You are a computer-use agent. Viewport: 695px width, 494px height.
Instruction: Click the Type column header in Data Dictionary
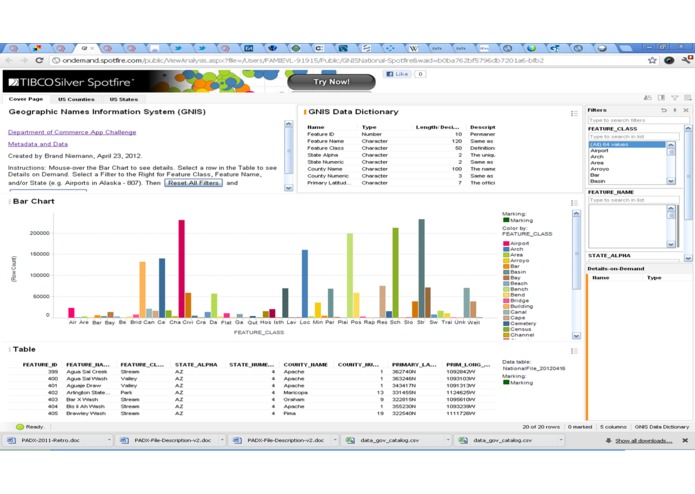369,127
